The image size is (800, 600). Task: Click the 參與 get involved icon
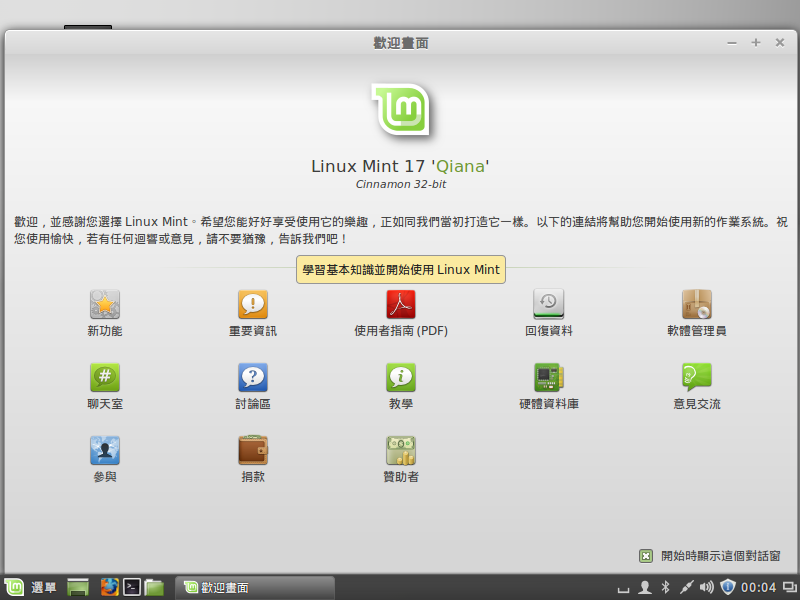tap(105, 450)
